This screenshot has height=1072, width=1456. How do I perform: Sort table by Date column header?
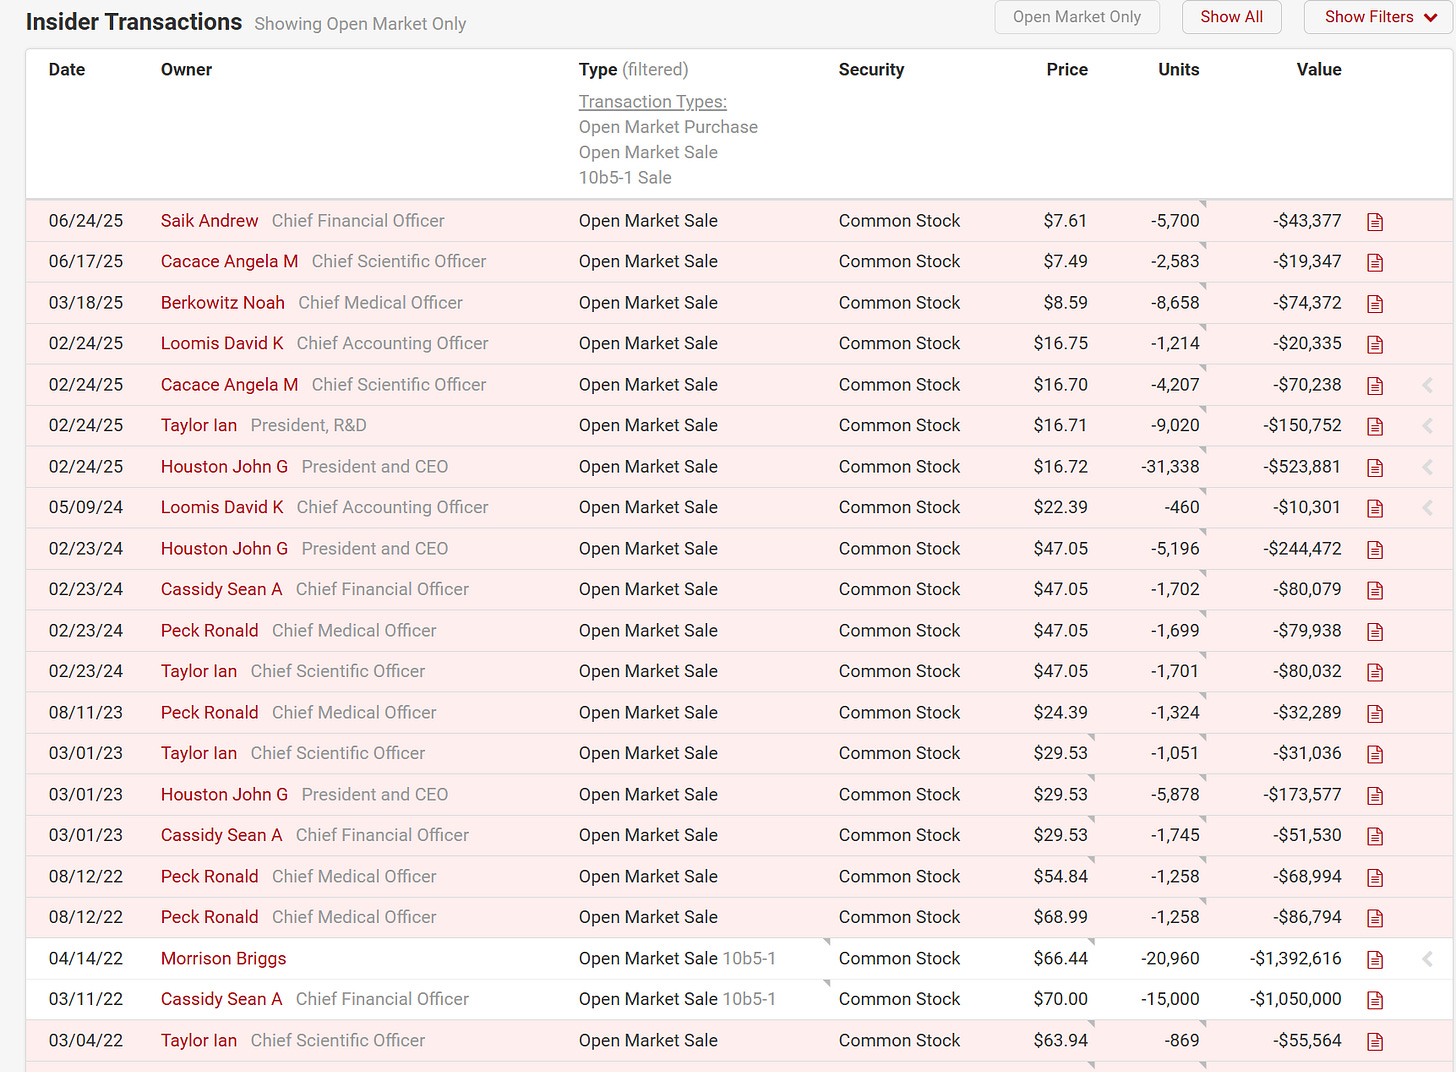tap(67, 70)
